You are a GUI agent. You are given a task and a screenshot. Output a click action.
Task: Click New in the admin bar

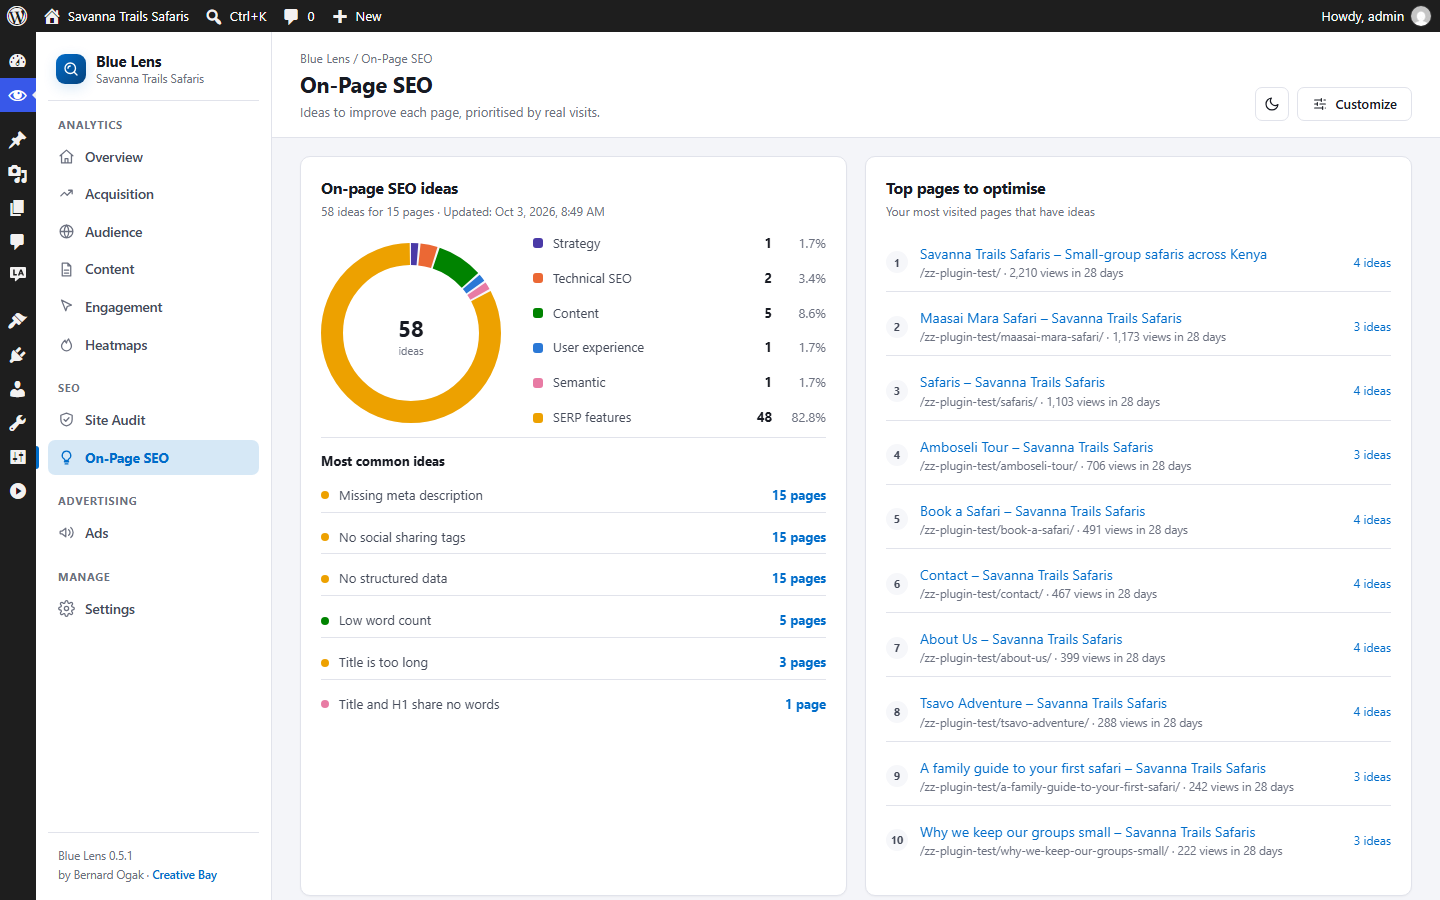point(357,16)
